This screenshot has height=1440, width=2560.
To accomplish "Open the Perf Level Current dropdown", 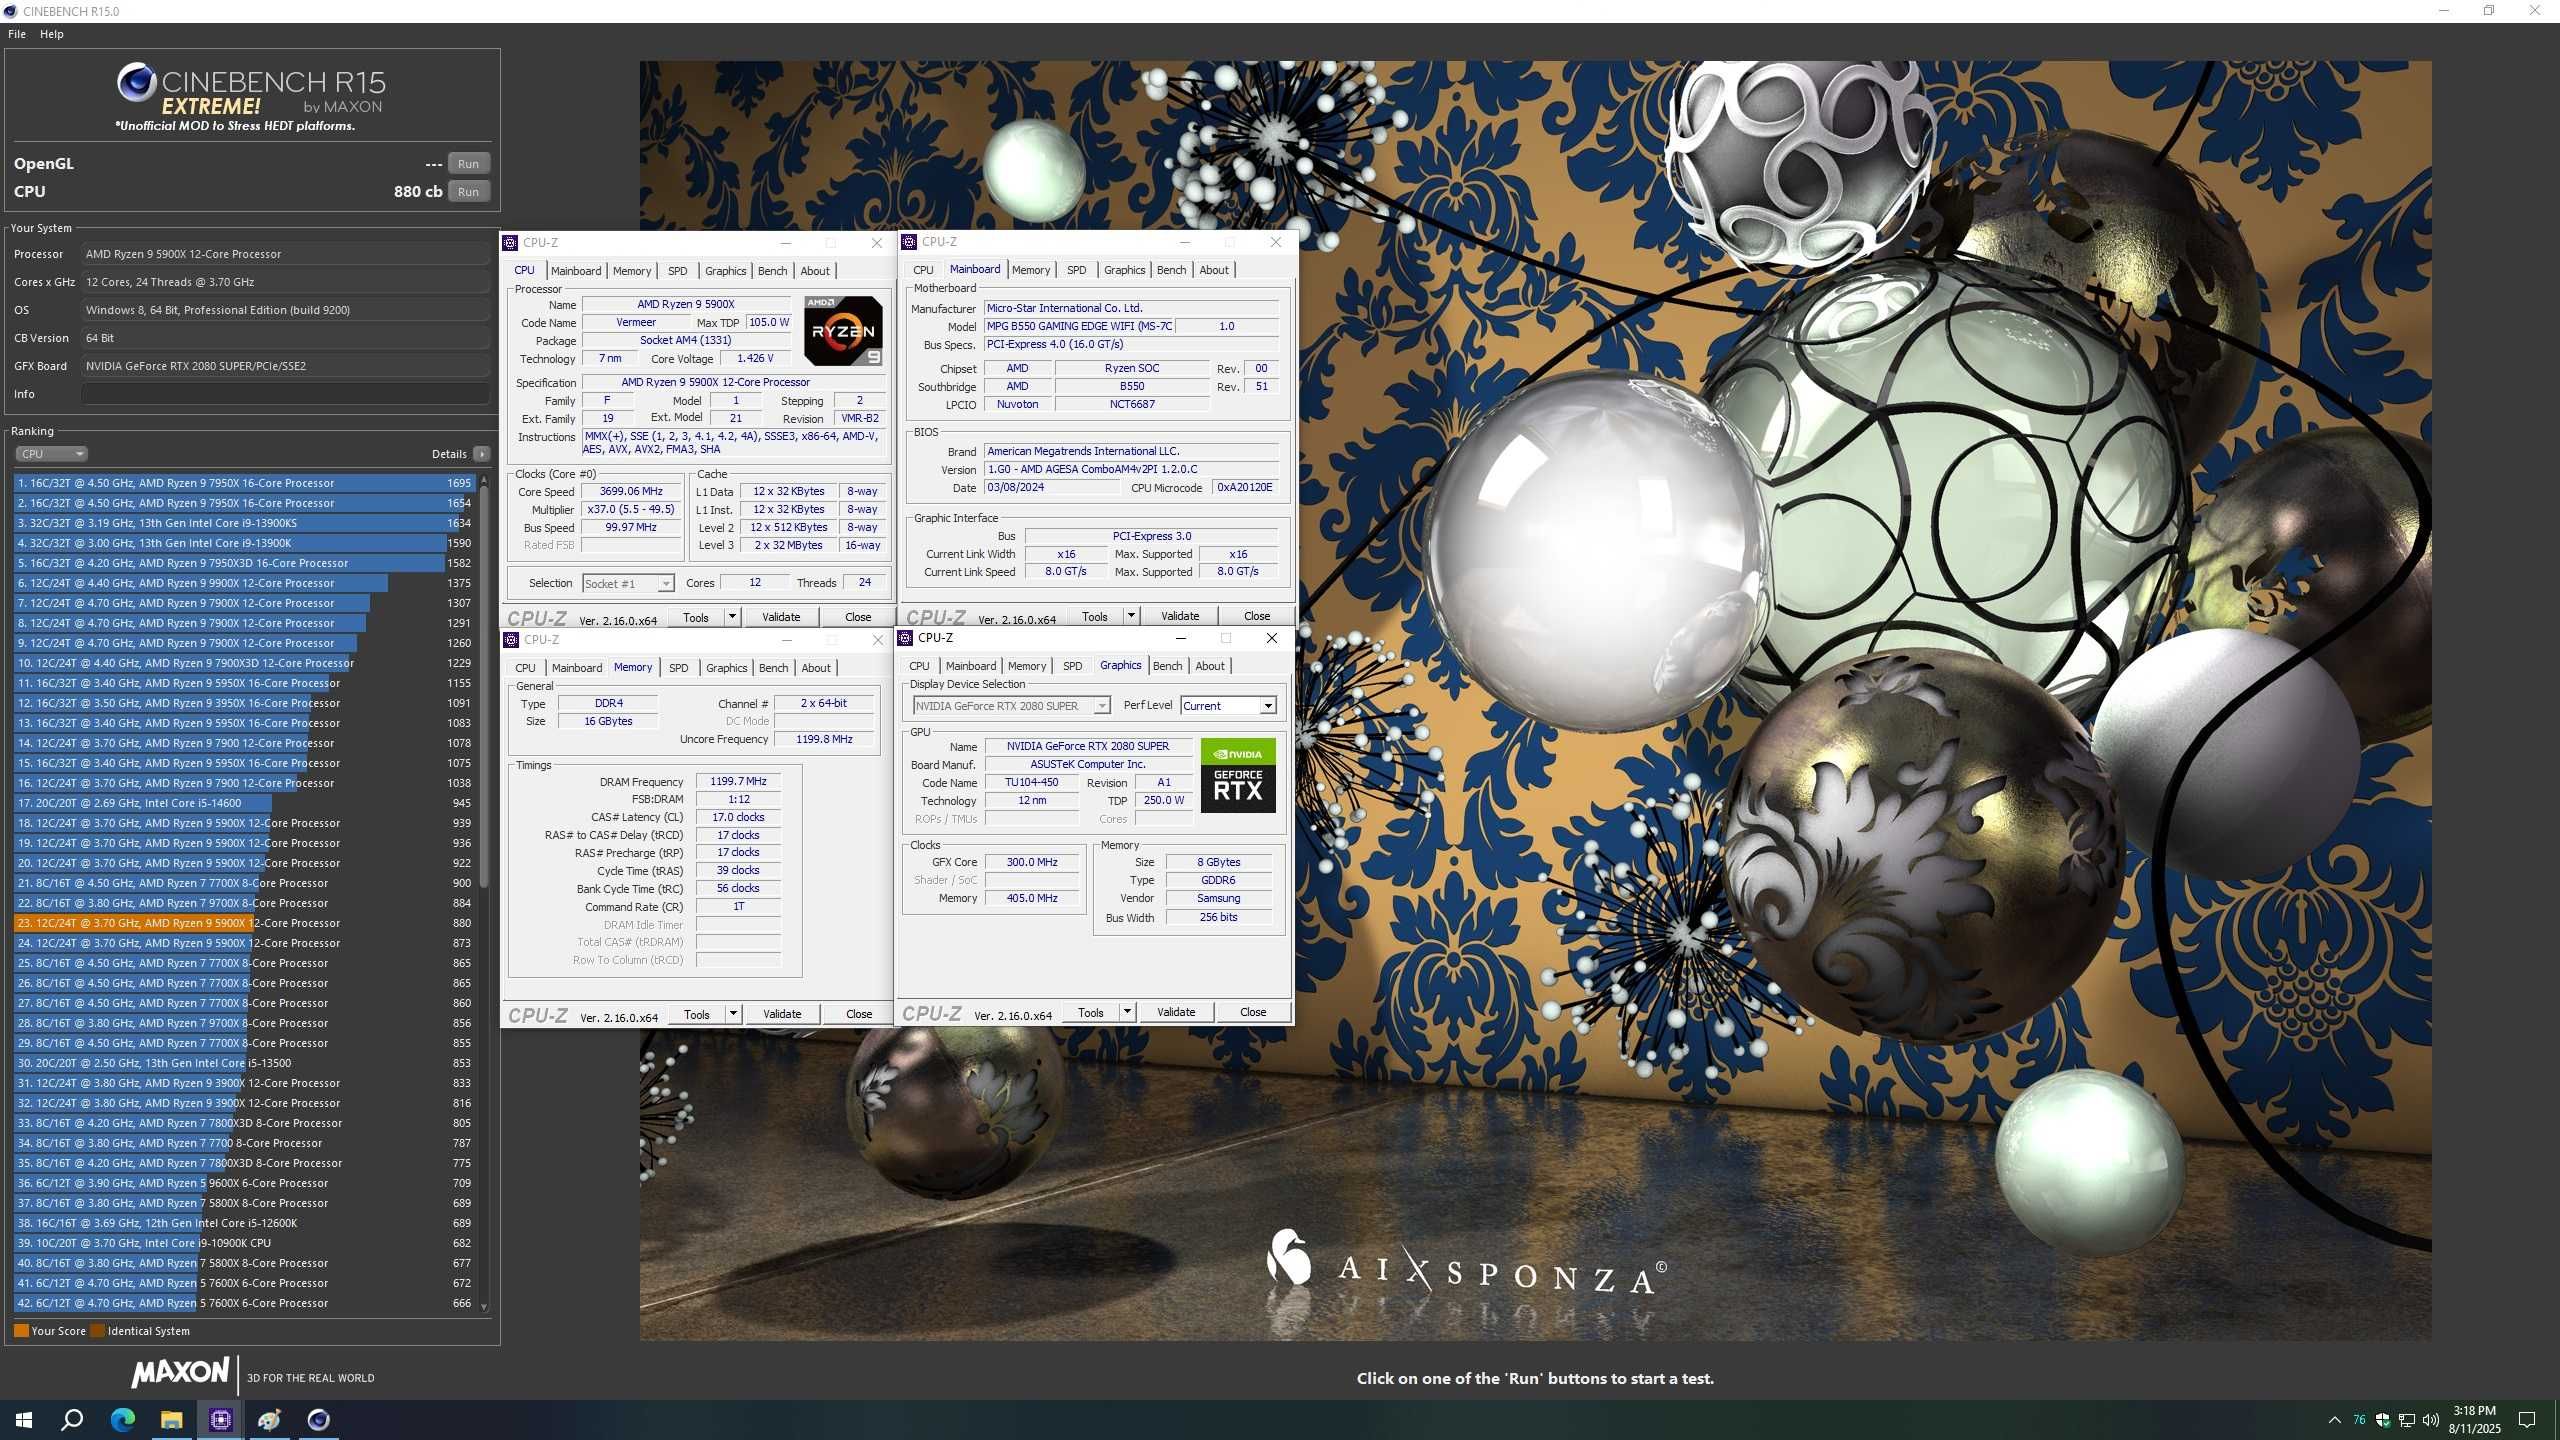I will tap(1228, 706).
